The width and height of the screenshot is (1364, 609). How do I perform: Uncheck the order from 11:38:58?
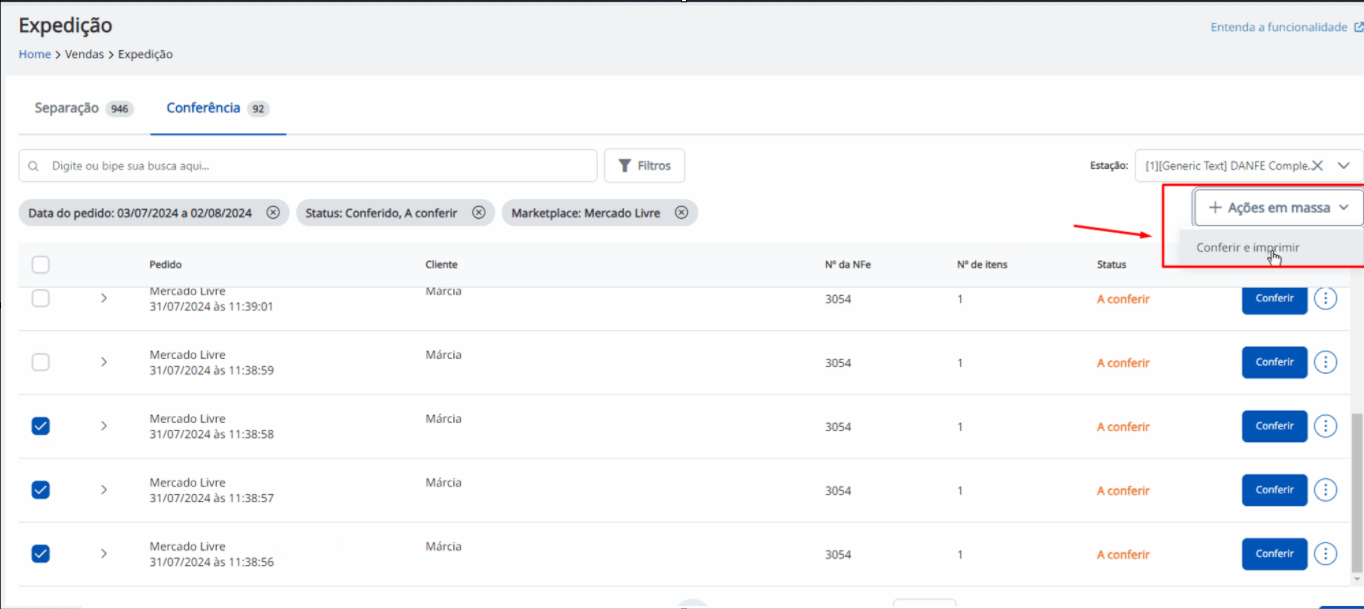tap(41, 426)
